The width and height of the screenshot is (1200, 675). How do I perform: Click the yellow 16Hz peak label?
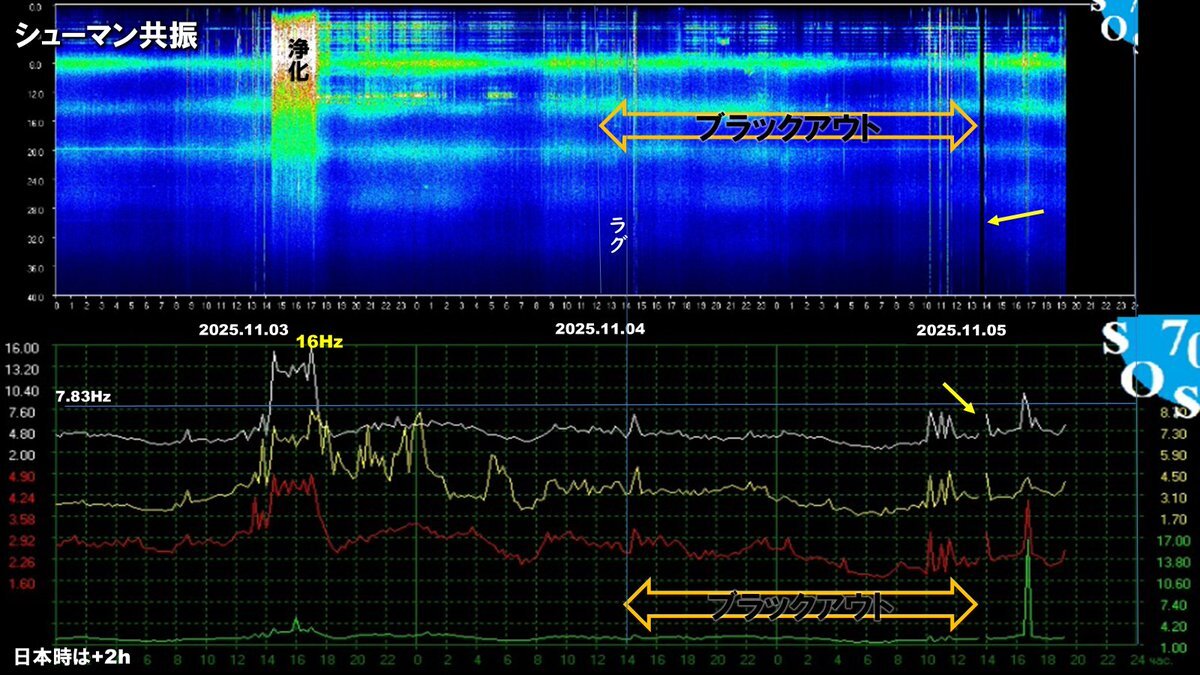pyautogui.click(x=320, y=343)
